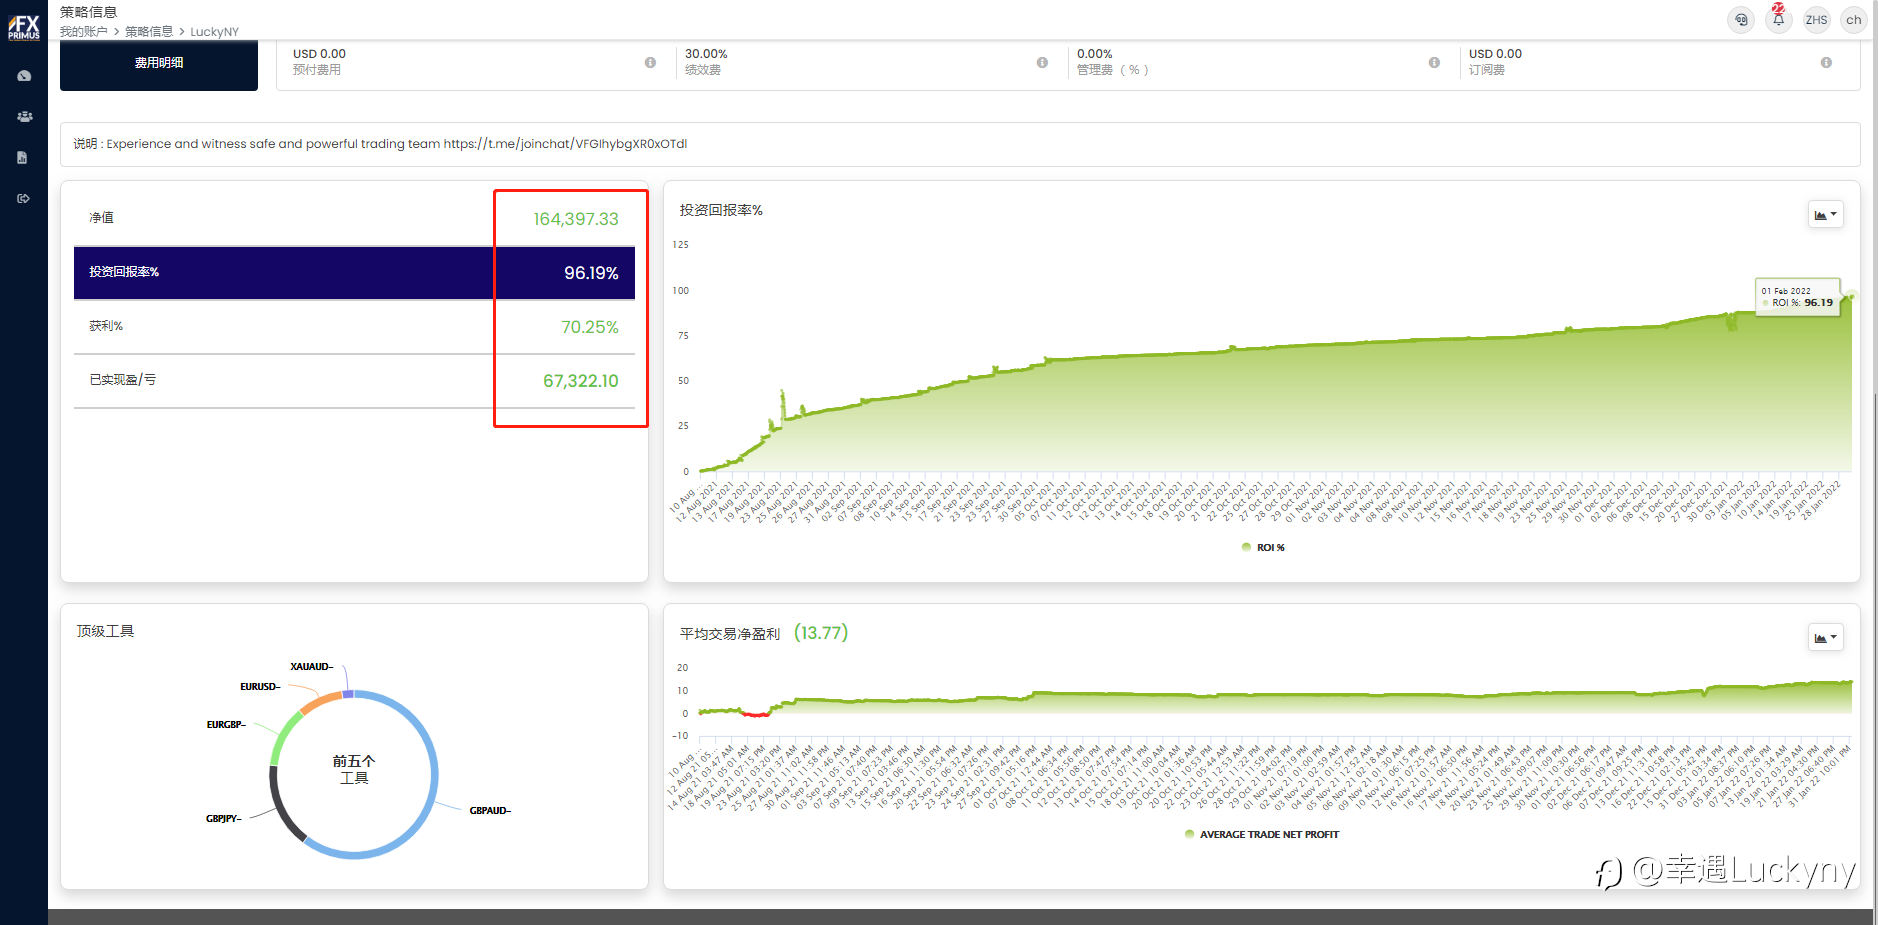Click the GBPAUD- donut label
The width and height of the screenshot is (1878, 925).
[x=490, y=811]
